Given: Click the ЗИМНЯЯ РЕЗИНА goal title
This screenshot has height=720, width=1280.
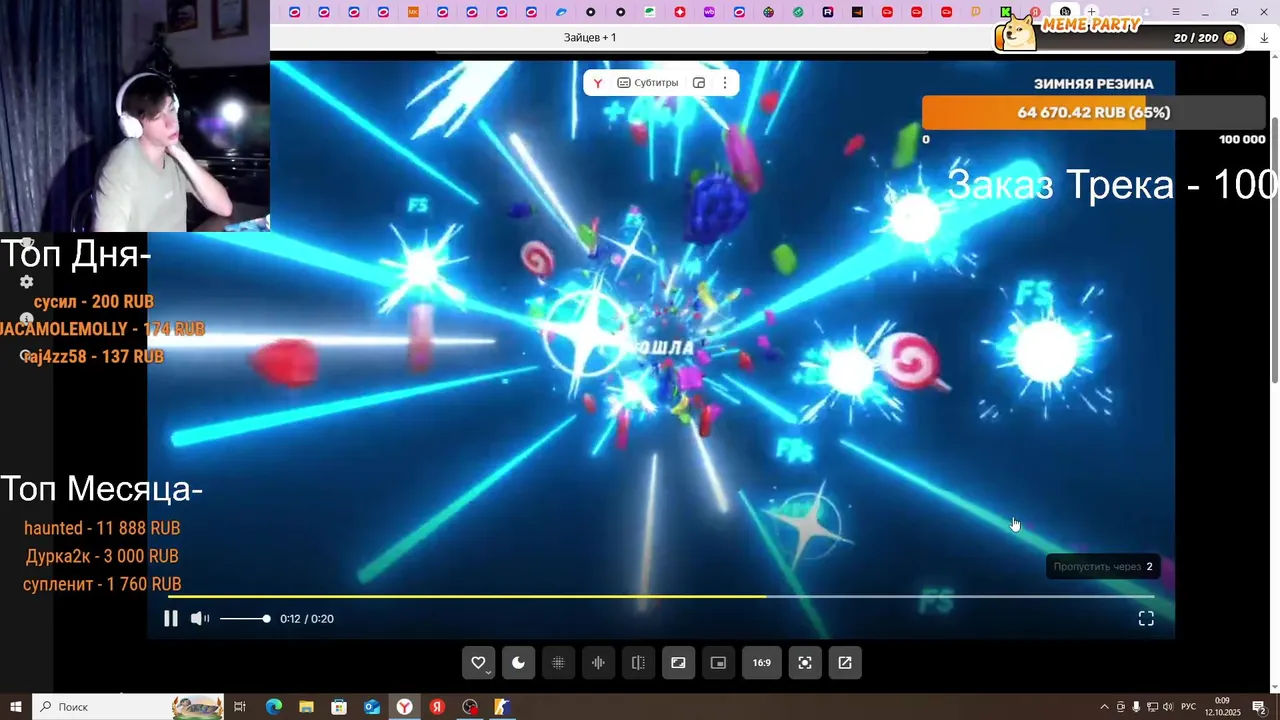Looking at the screenshot, I should [x=1093, y=84].
